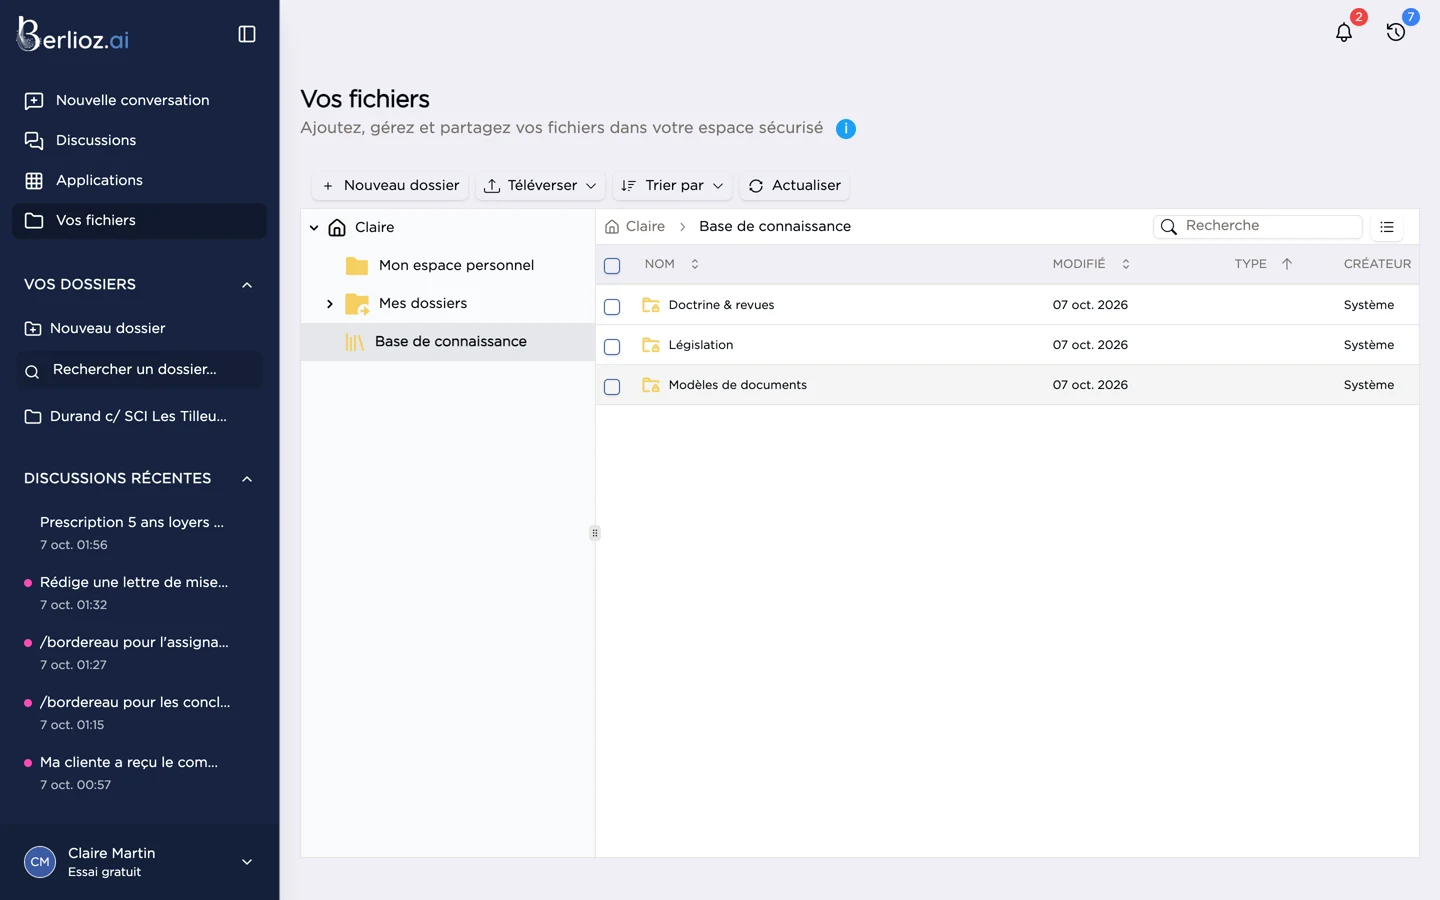The image size is (1440, 900).
Task: Click Claire in the breadcrumb
Action: [x=645, y=227]
